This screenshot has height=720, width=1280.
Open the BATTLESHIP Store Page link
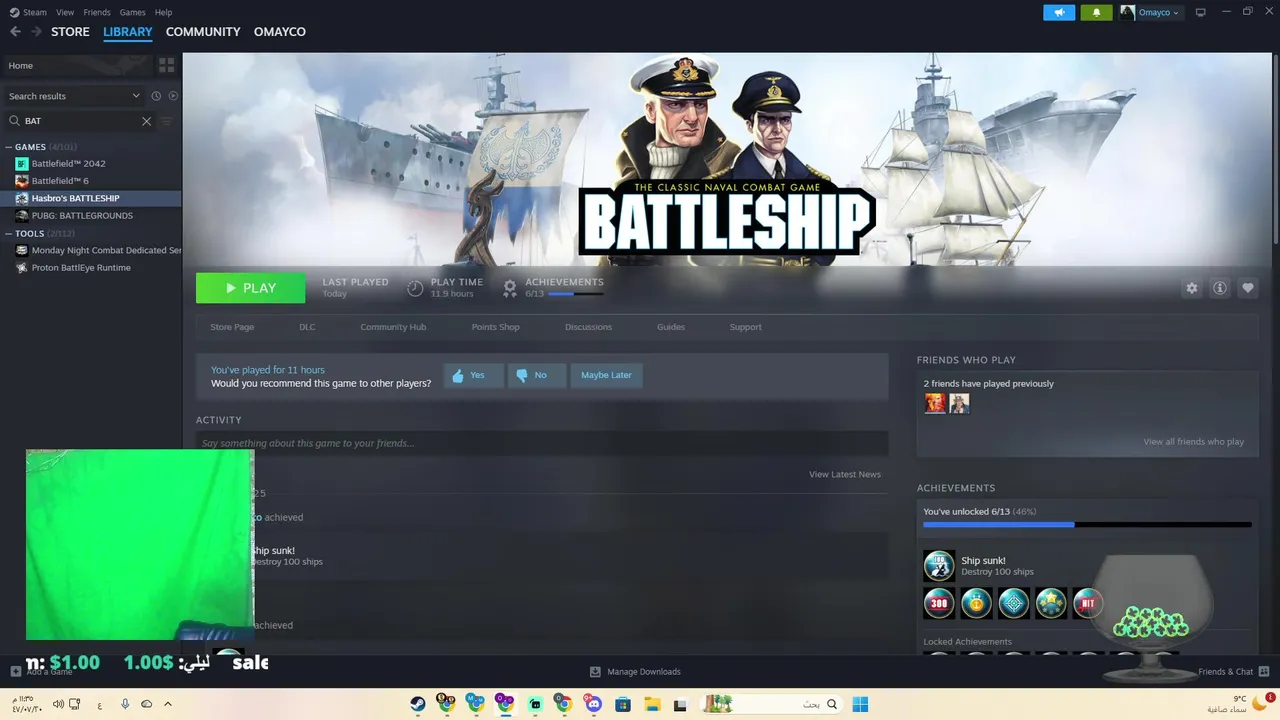click(232, 327)
